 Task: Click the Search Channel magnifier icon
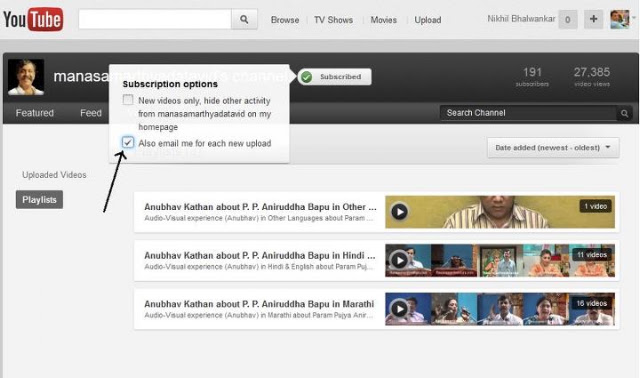[x=624, y=113]
